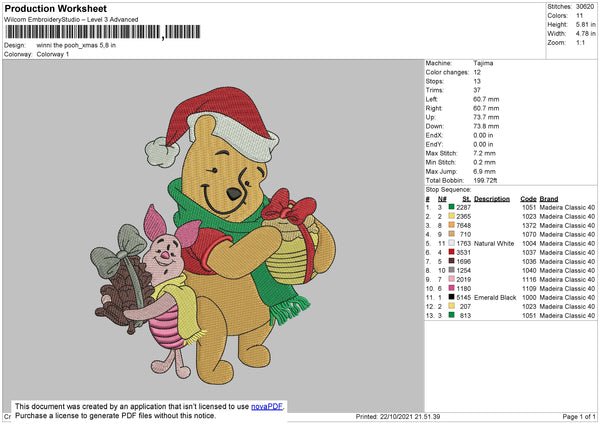Select the yellow swatch beside stitch count 207

[452, 306]
